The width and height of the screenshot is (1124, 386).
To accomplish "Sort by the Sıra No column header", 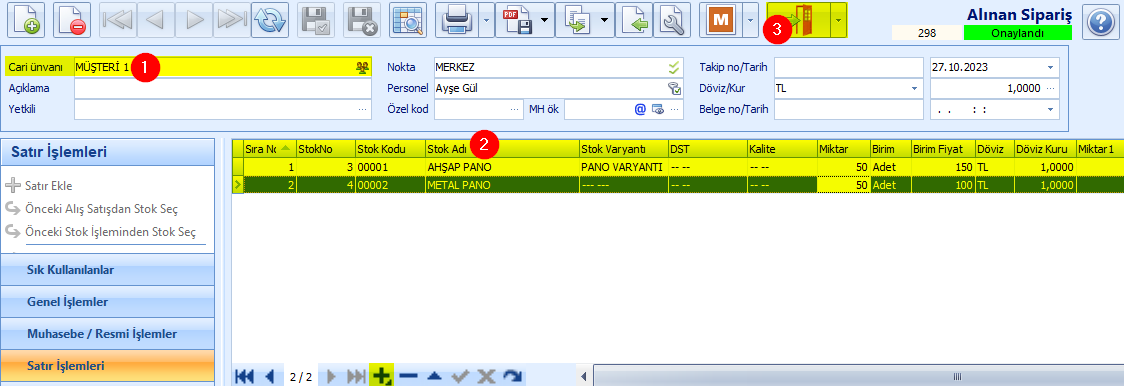I will click(x=269, y=149).
